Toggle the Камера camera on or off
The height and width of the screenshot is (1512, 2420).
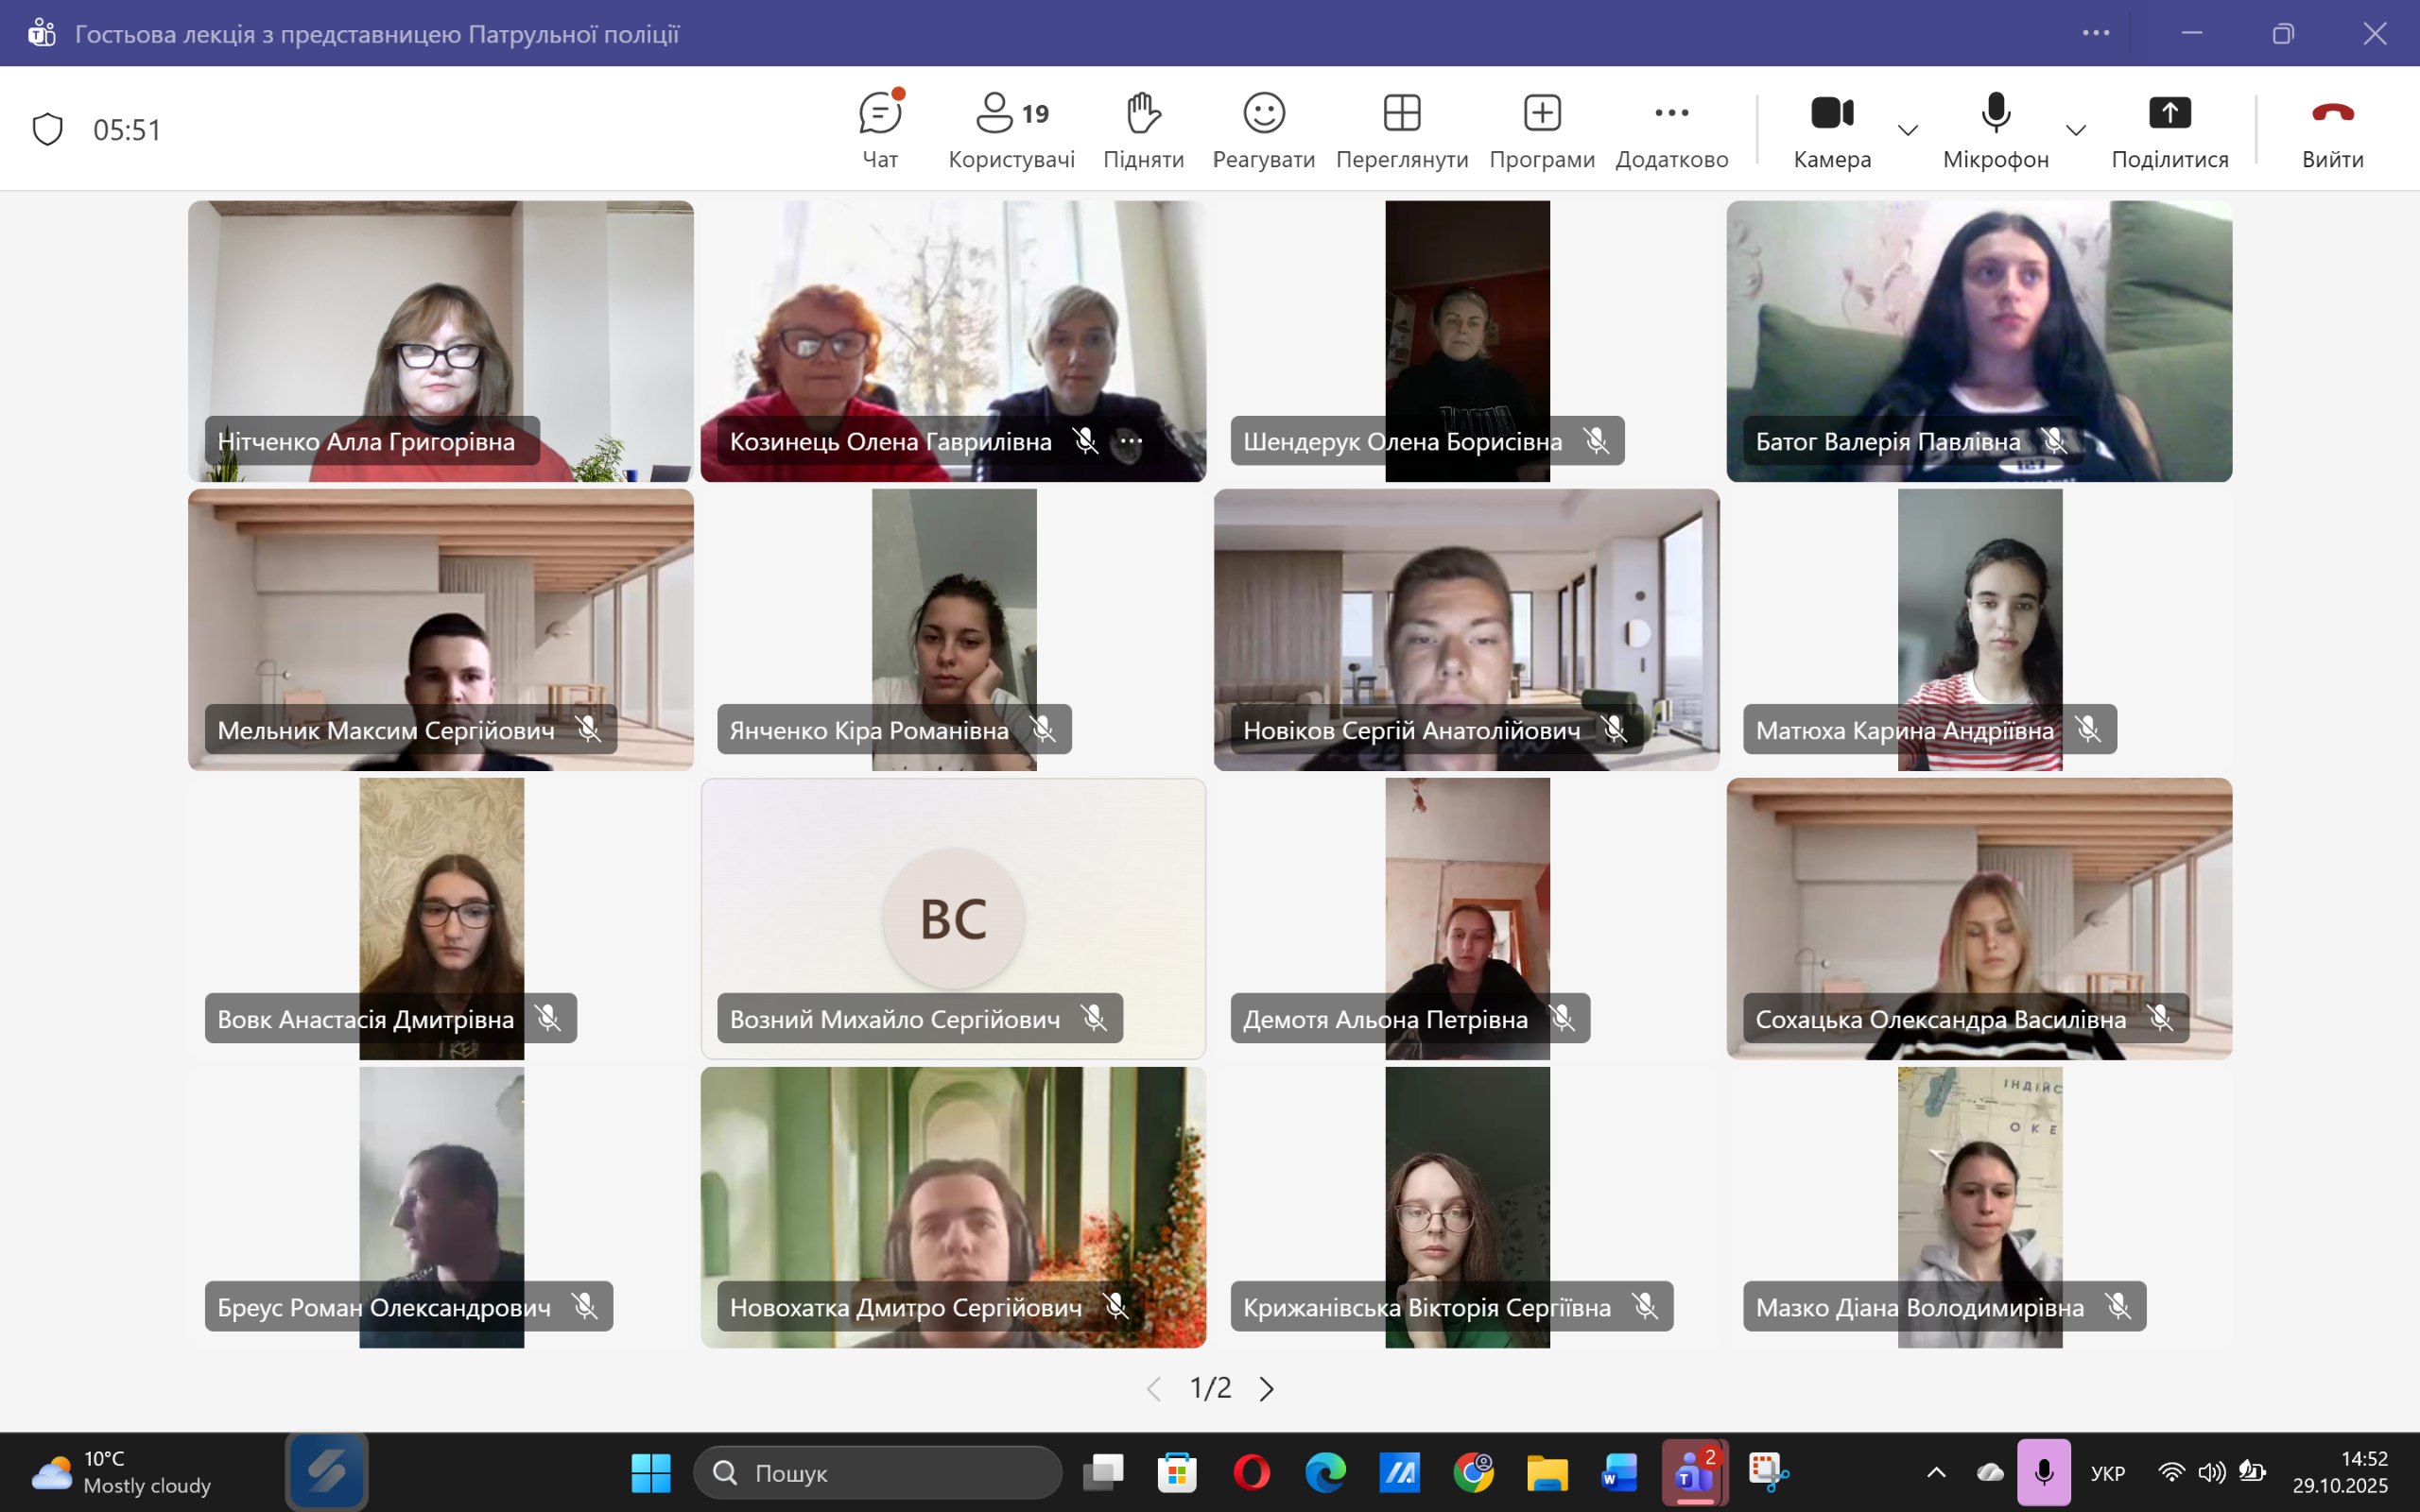coord(1831,114)
